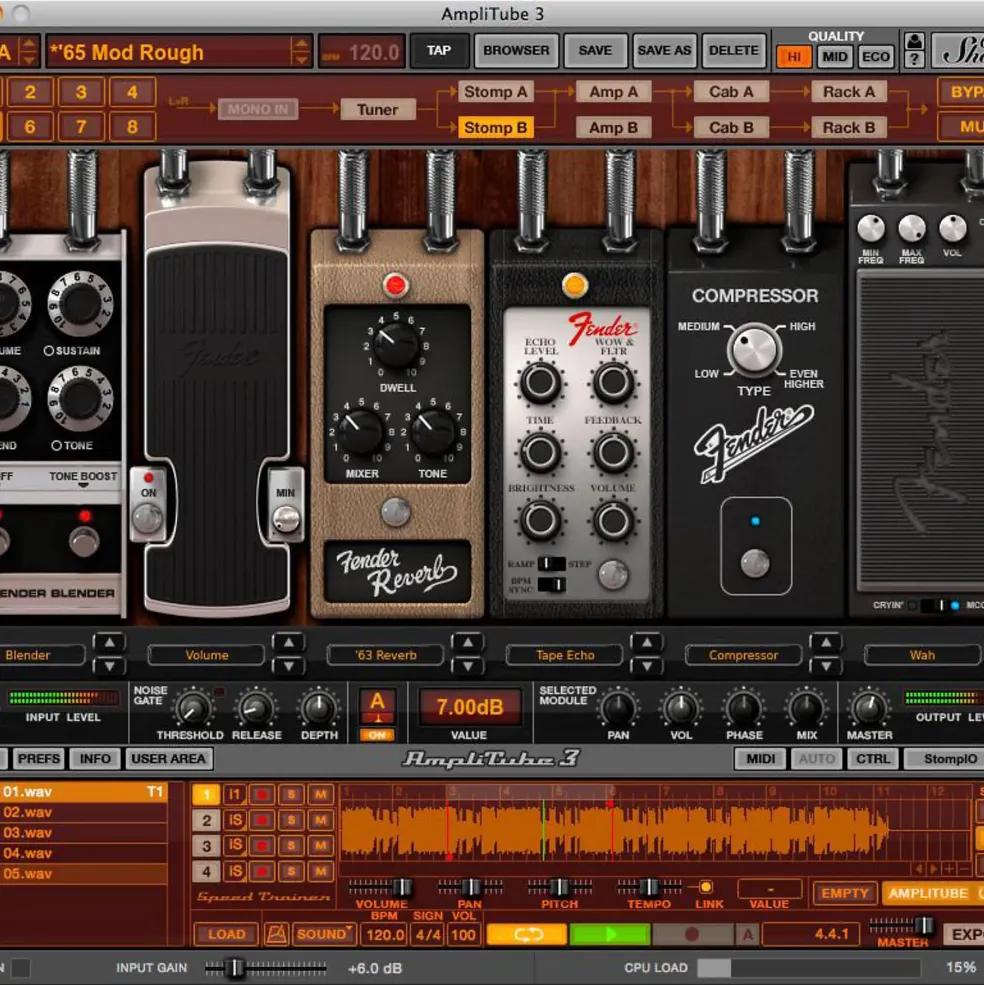
Task: Move '63 Reverb slot up with arrow
Action: [x=467, y=643]
